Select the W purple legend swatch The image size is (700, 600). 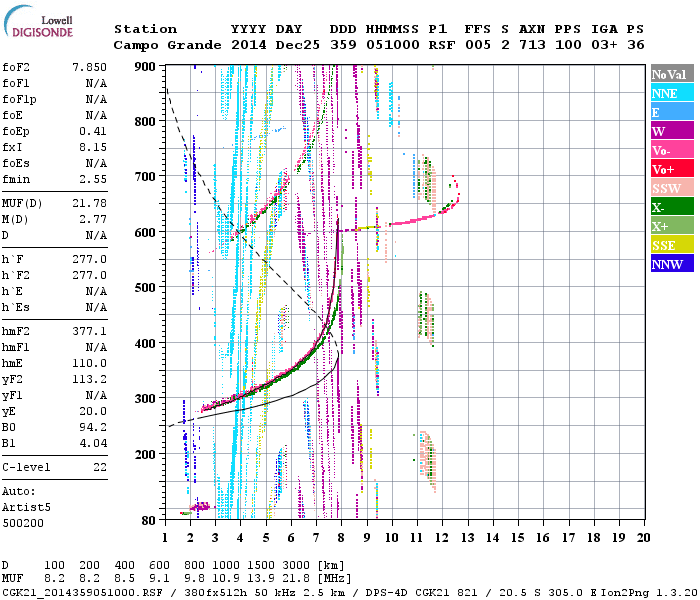672,131
